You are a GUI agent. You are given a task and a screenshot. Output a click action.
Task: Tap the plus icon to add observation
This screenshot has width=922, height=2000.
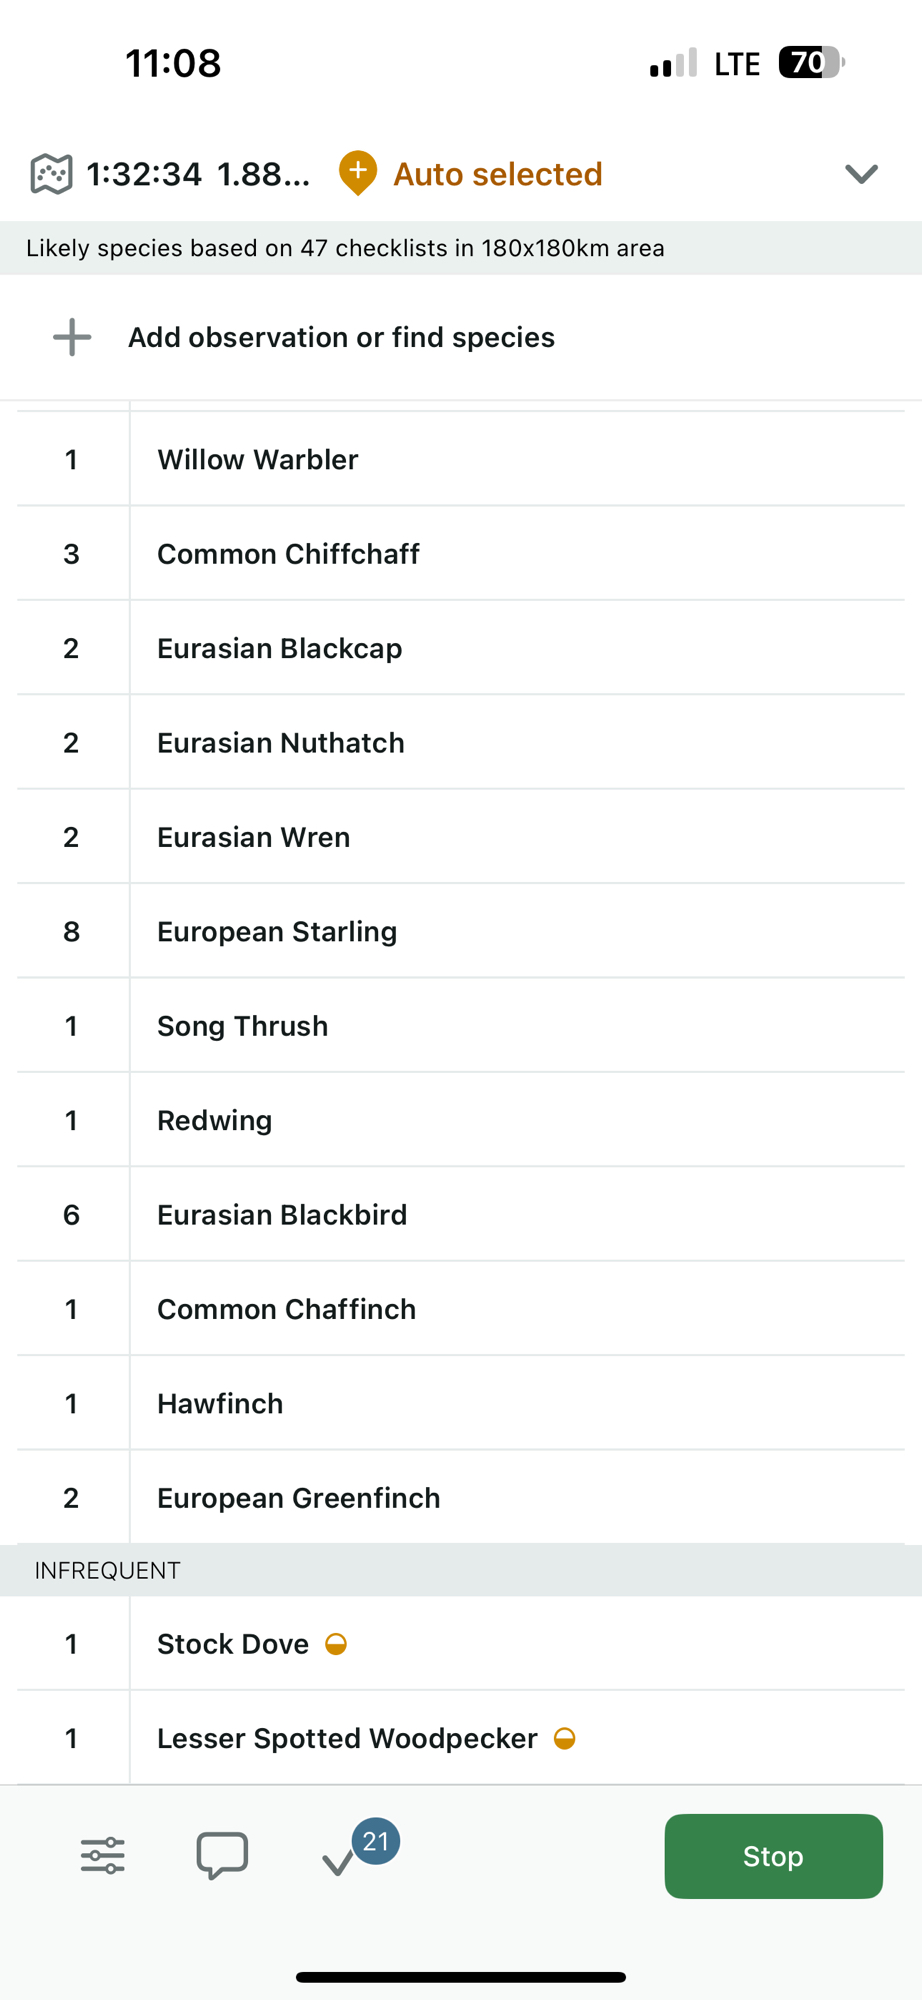tap(72, 338)
